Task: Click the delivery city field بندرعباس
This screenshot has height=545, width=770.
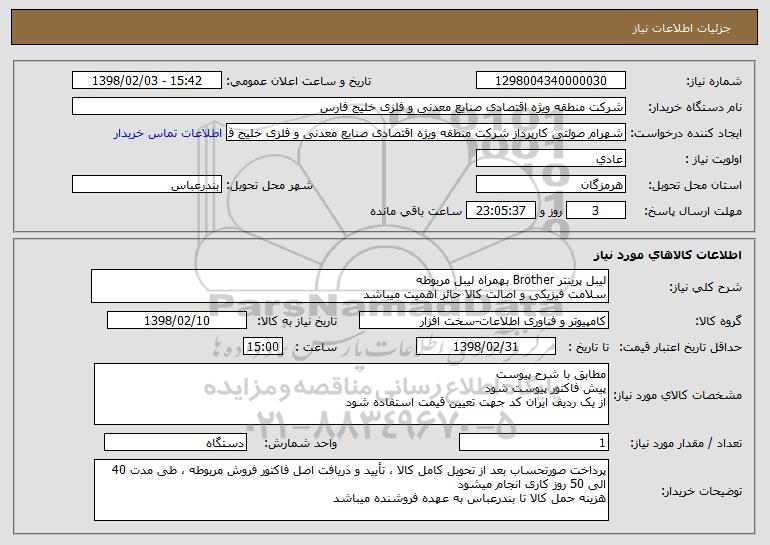Action: click(147, 185)
